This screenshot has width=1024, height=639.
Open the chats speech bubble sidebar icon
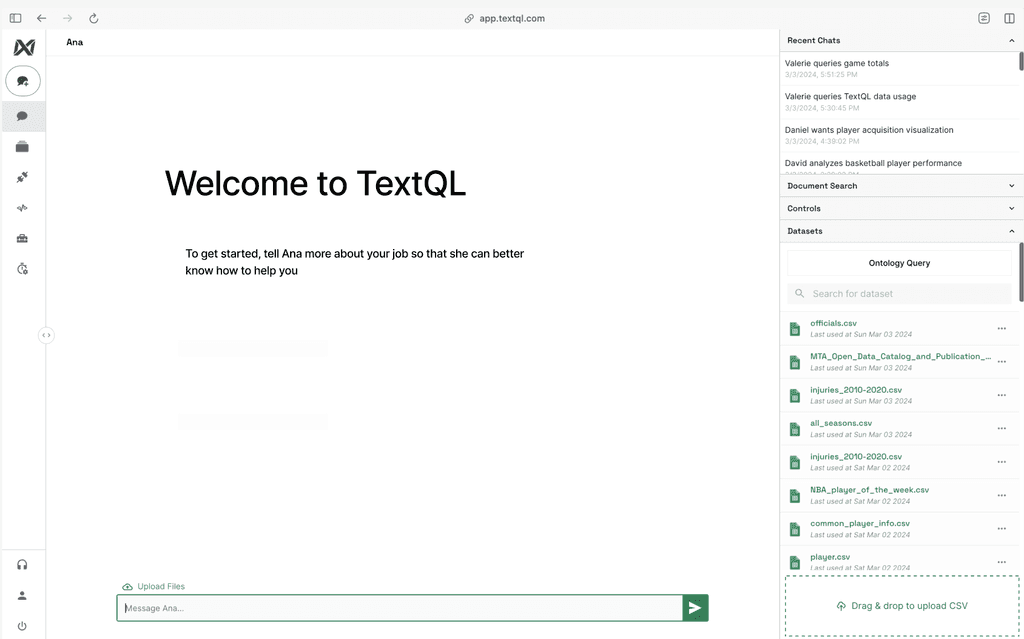coord(22,116)
